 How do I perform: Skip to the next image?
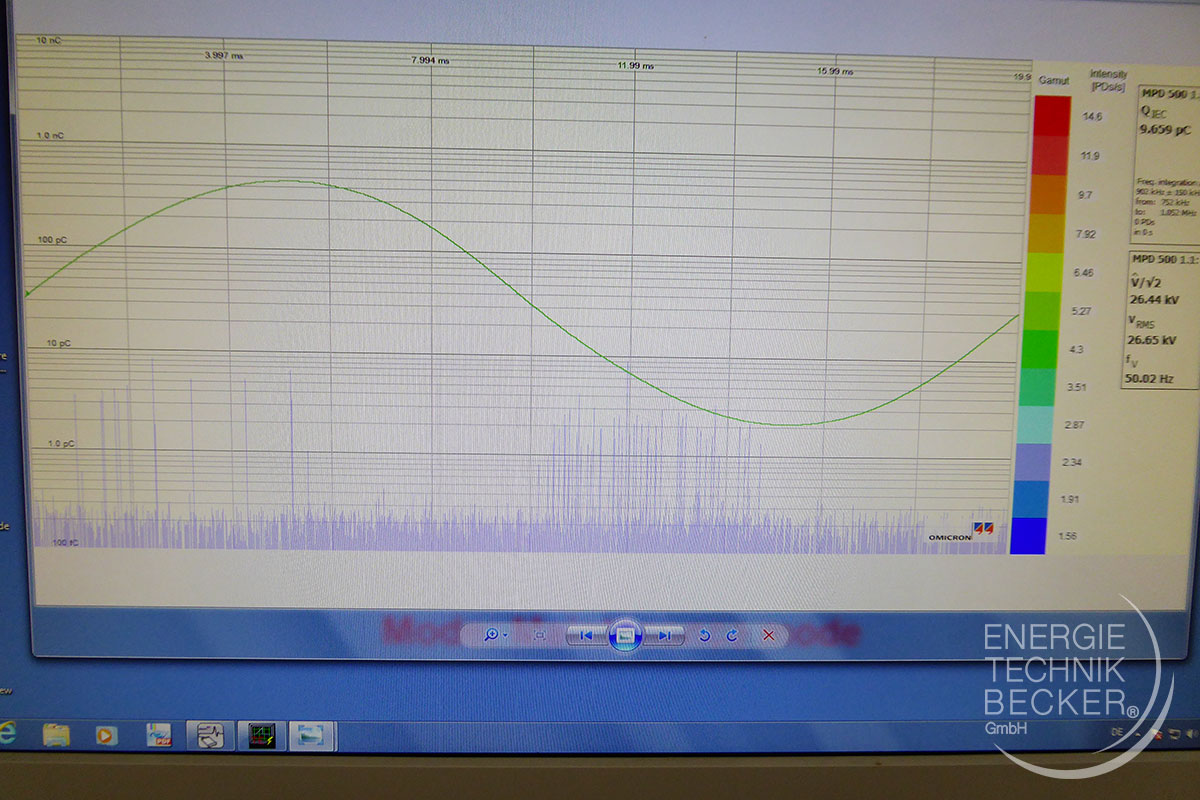(664, 635)
